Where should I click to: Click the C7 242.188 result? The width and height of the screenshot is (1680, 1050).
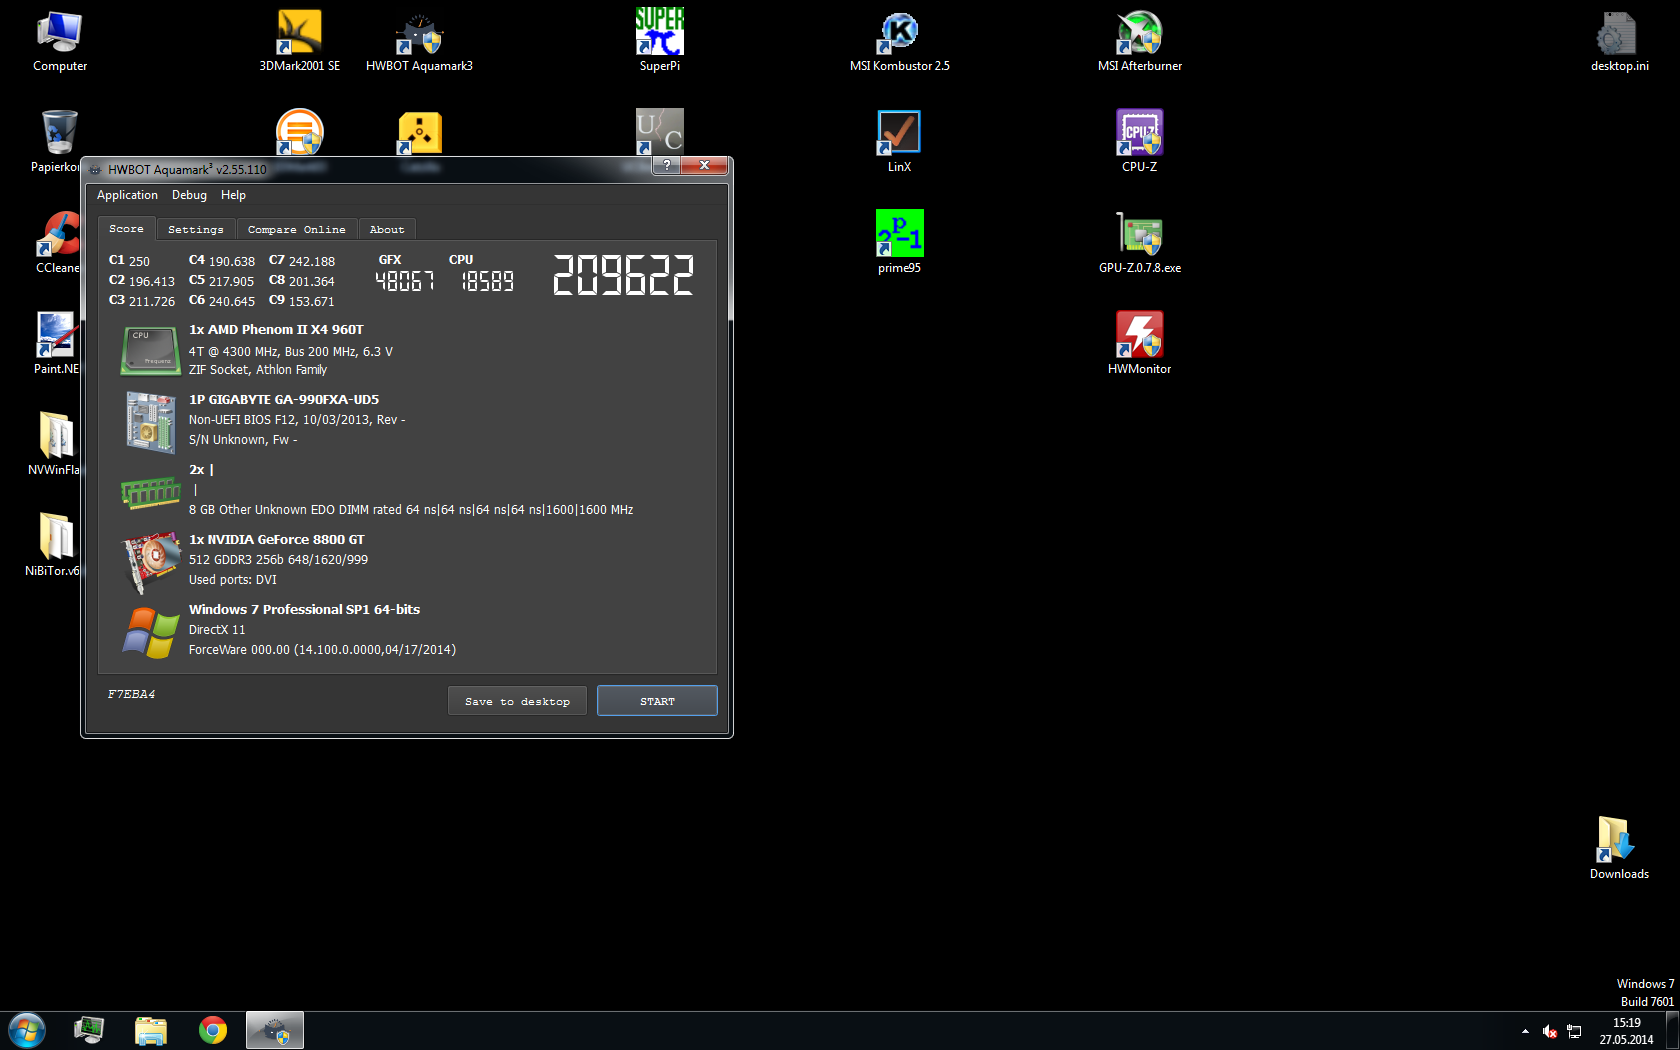coord(302,261)
